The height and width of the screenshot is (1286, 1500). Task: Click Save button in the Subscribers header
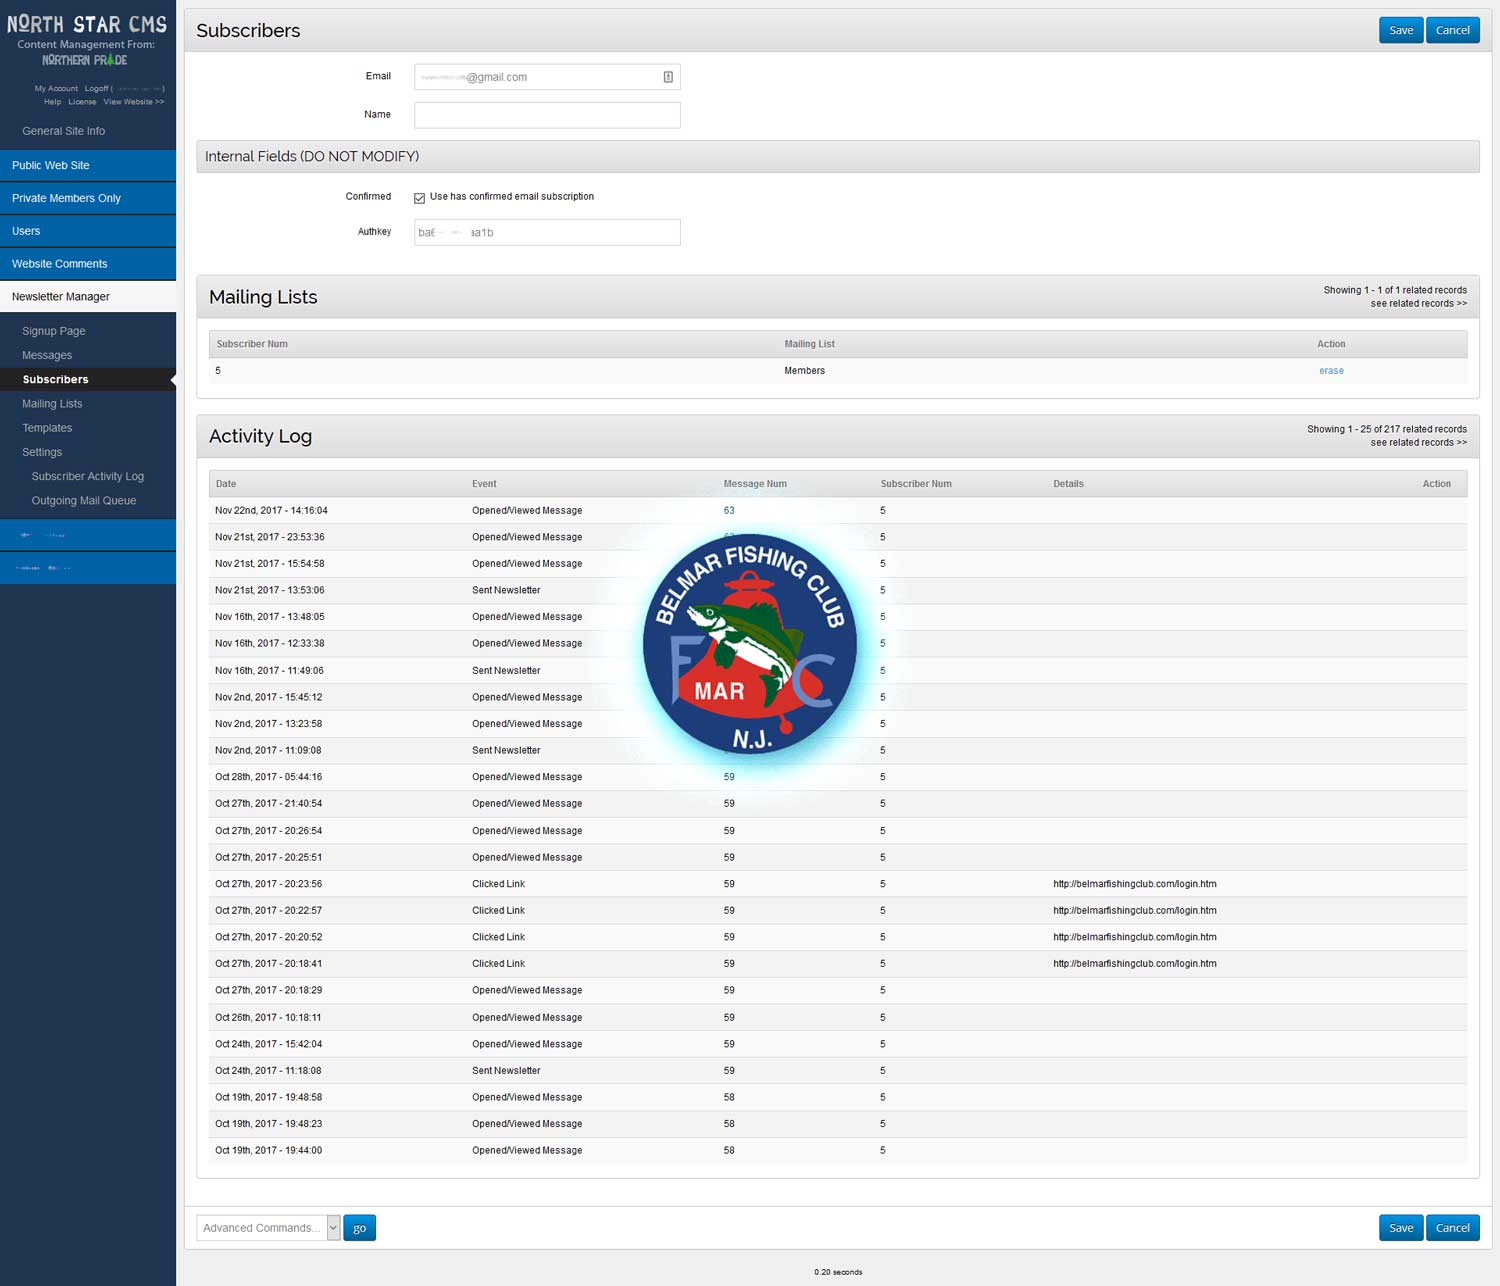click(x=1401, y=30)
